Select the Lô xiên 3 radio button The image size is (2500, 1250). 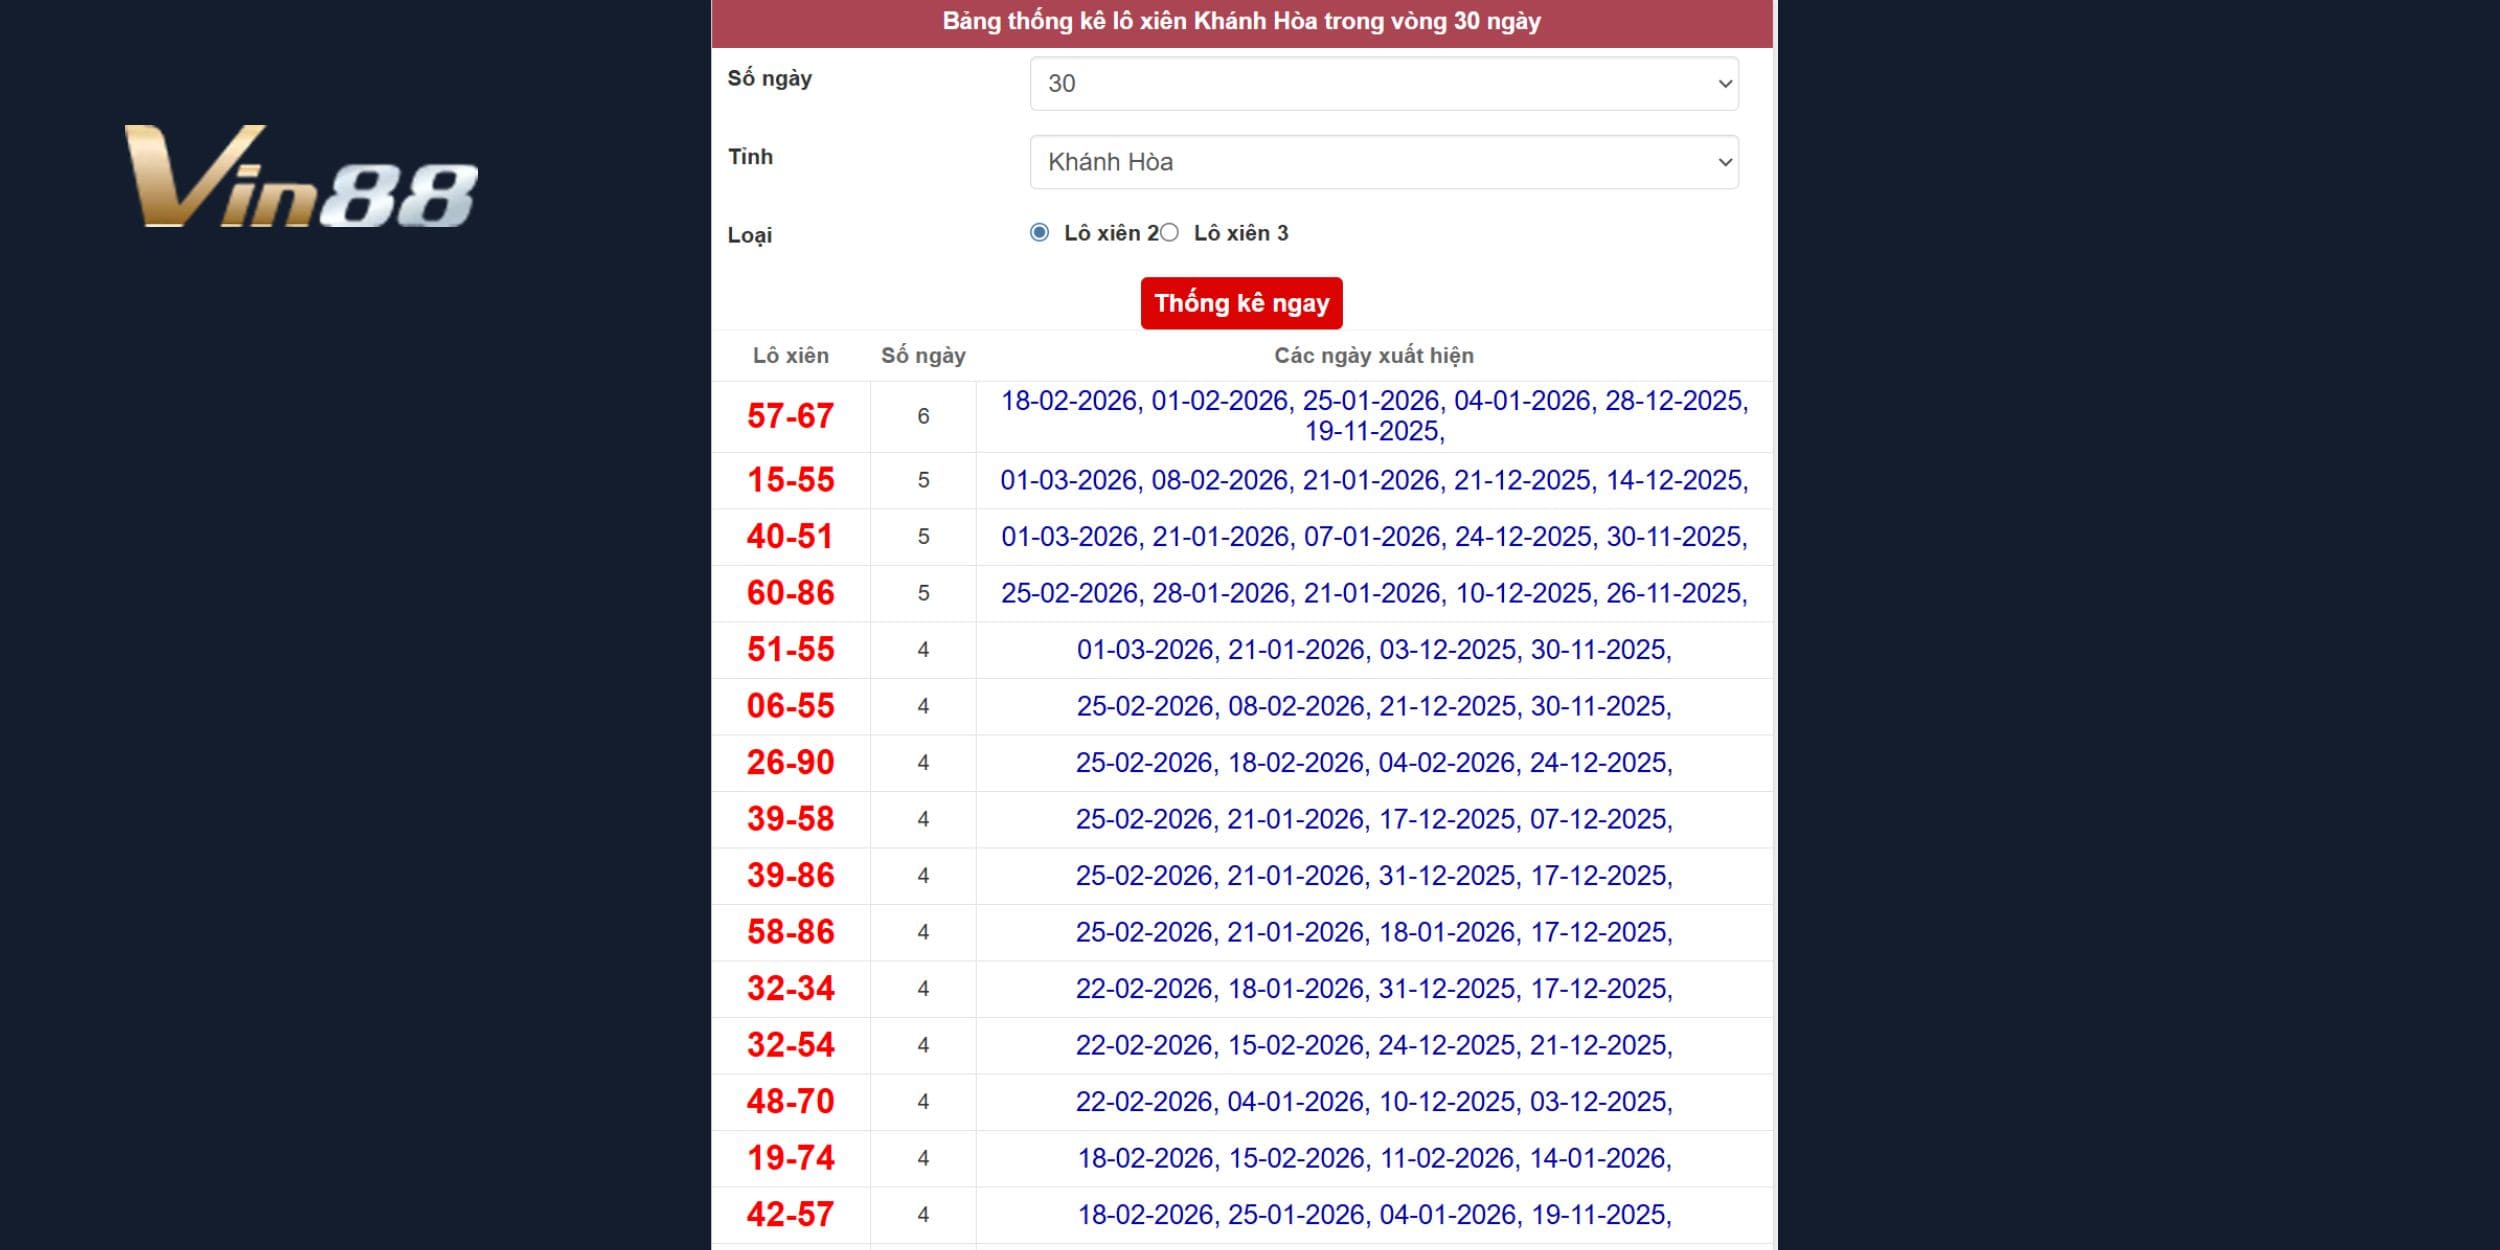tap(1170, 232)
